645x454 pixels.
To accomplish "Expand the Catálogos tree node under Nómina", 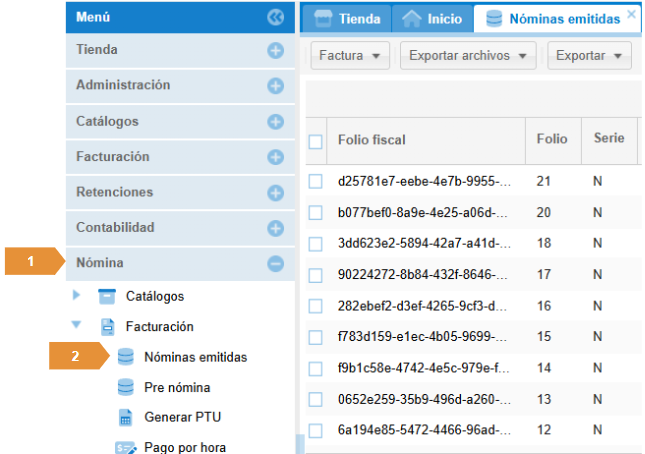I will tap(78, 296).
